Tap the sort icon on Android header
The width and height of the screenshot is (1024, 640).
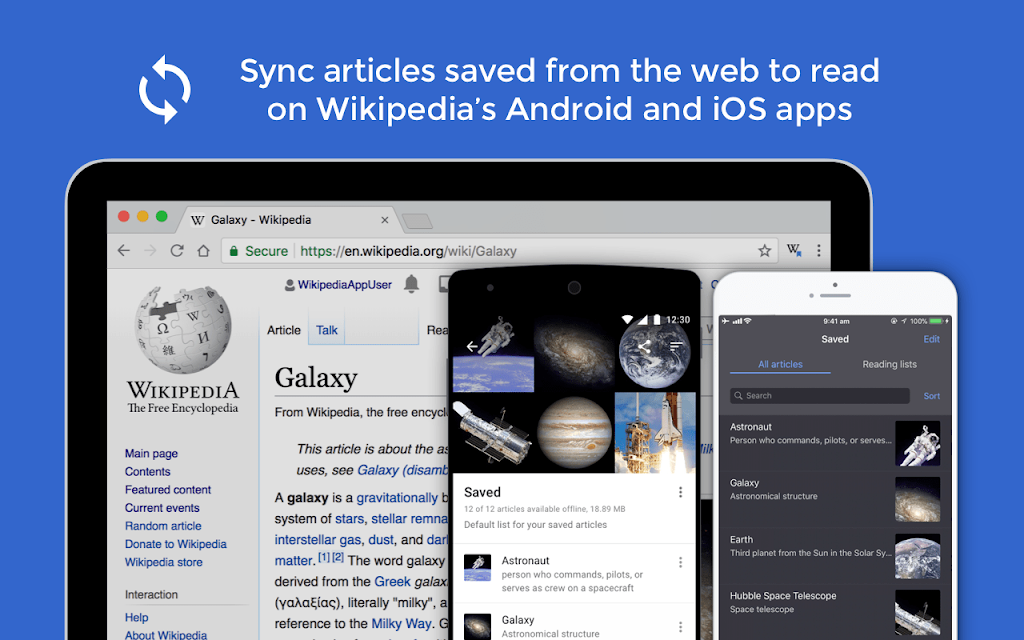point(676,346)
